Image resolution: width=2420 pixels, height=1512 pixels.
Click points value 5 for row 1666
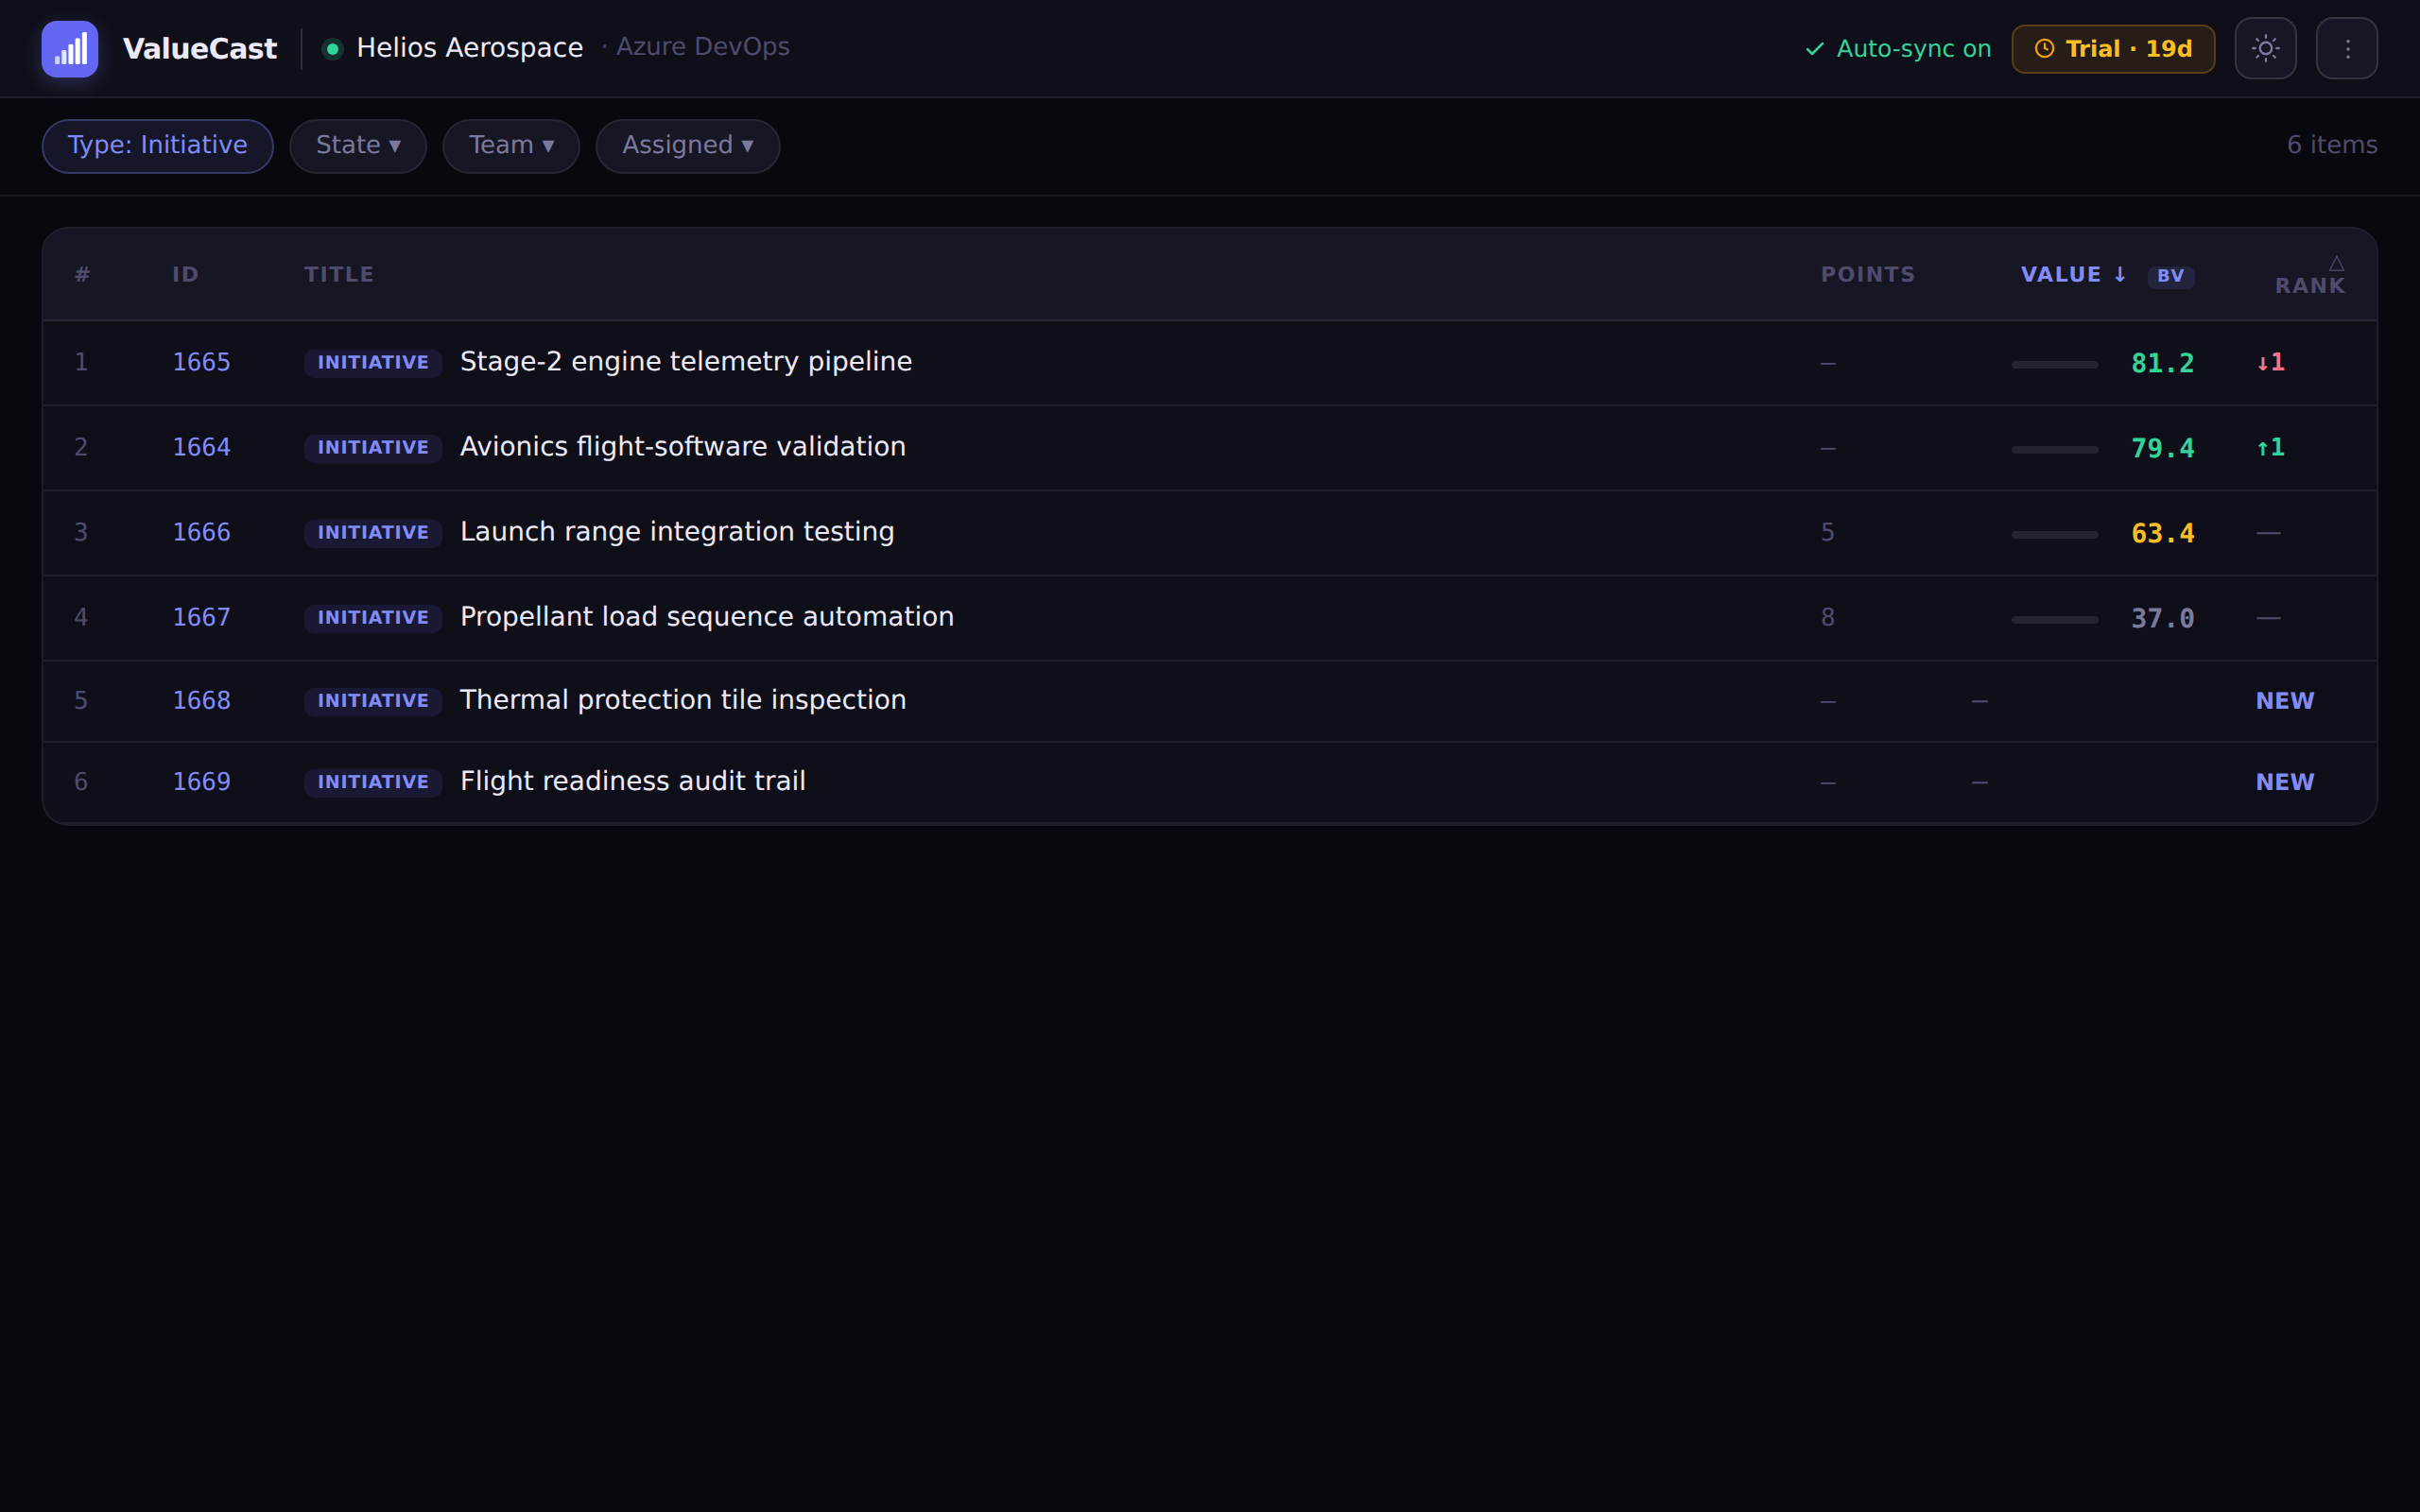point(1827,532)
